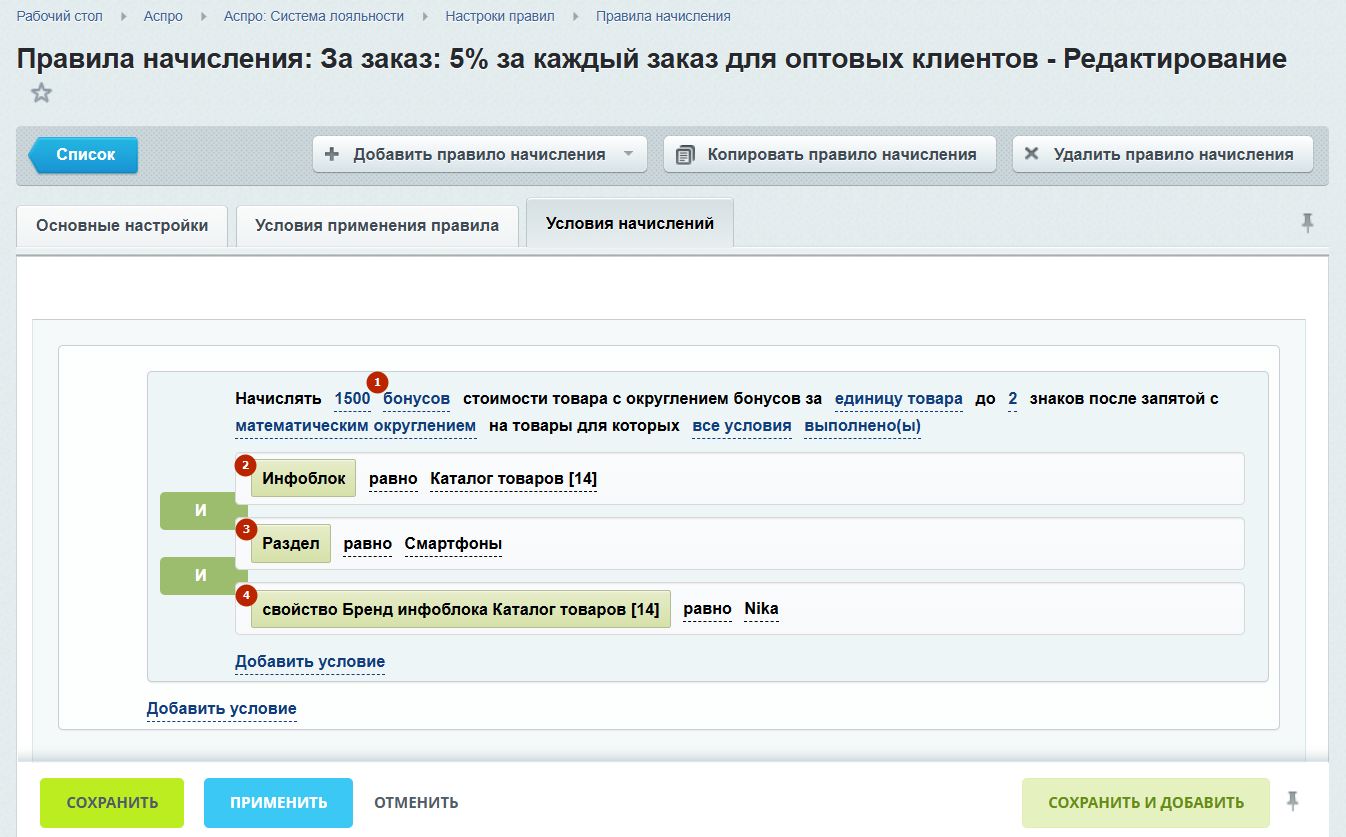This screenshot has width=1346, height=837.
Task: Click the Каталог товаров [14] infoblock value
Action: click(513, 479)
